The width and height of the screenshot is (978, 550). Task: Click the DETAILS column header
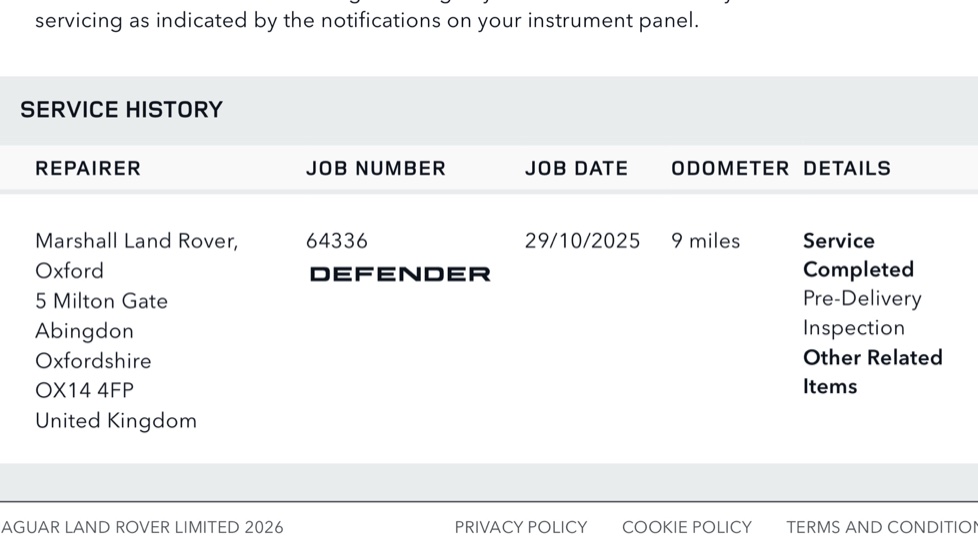[846, 168]
